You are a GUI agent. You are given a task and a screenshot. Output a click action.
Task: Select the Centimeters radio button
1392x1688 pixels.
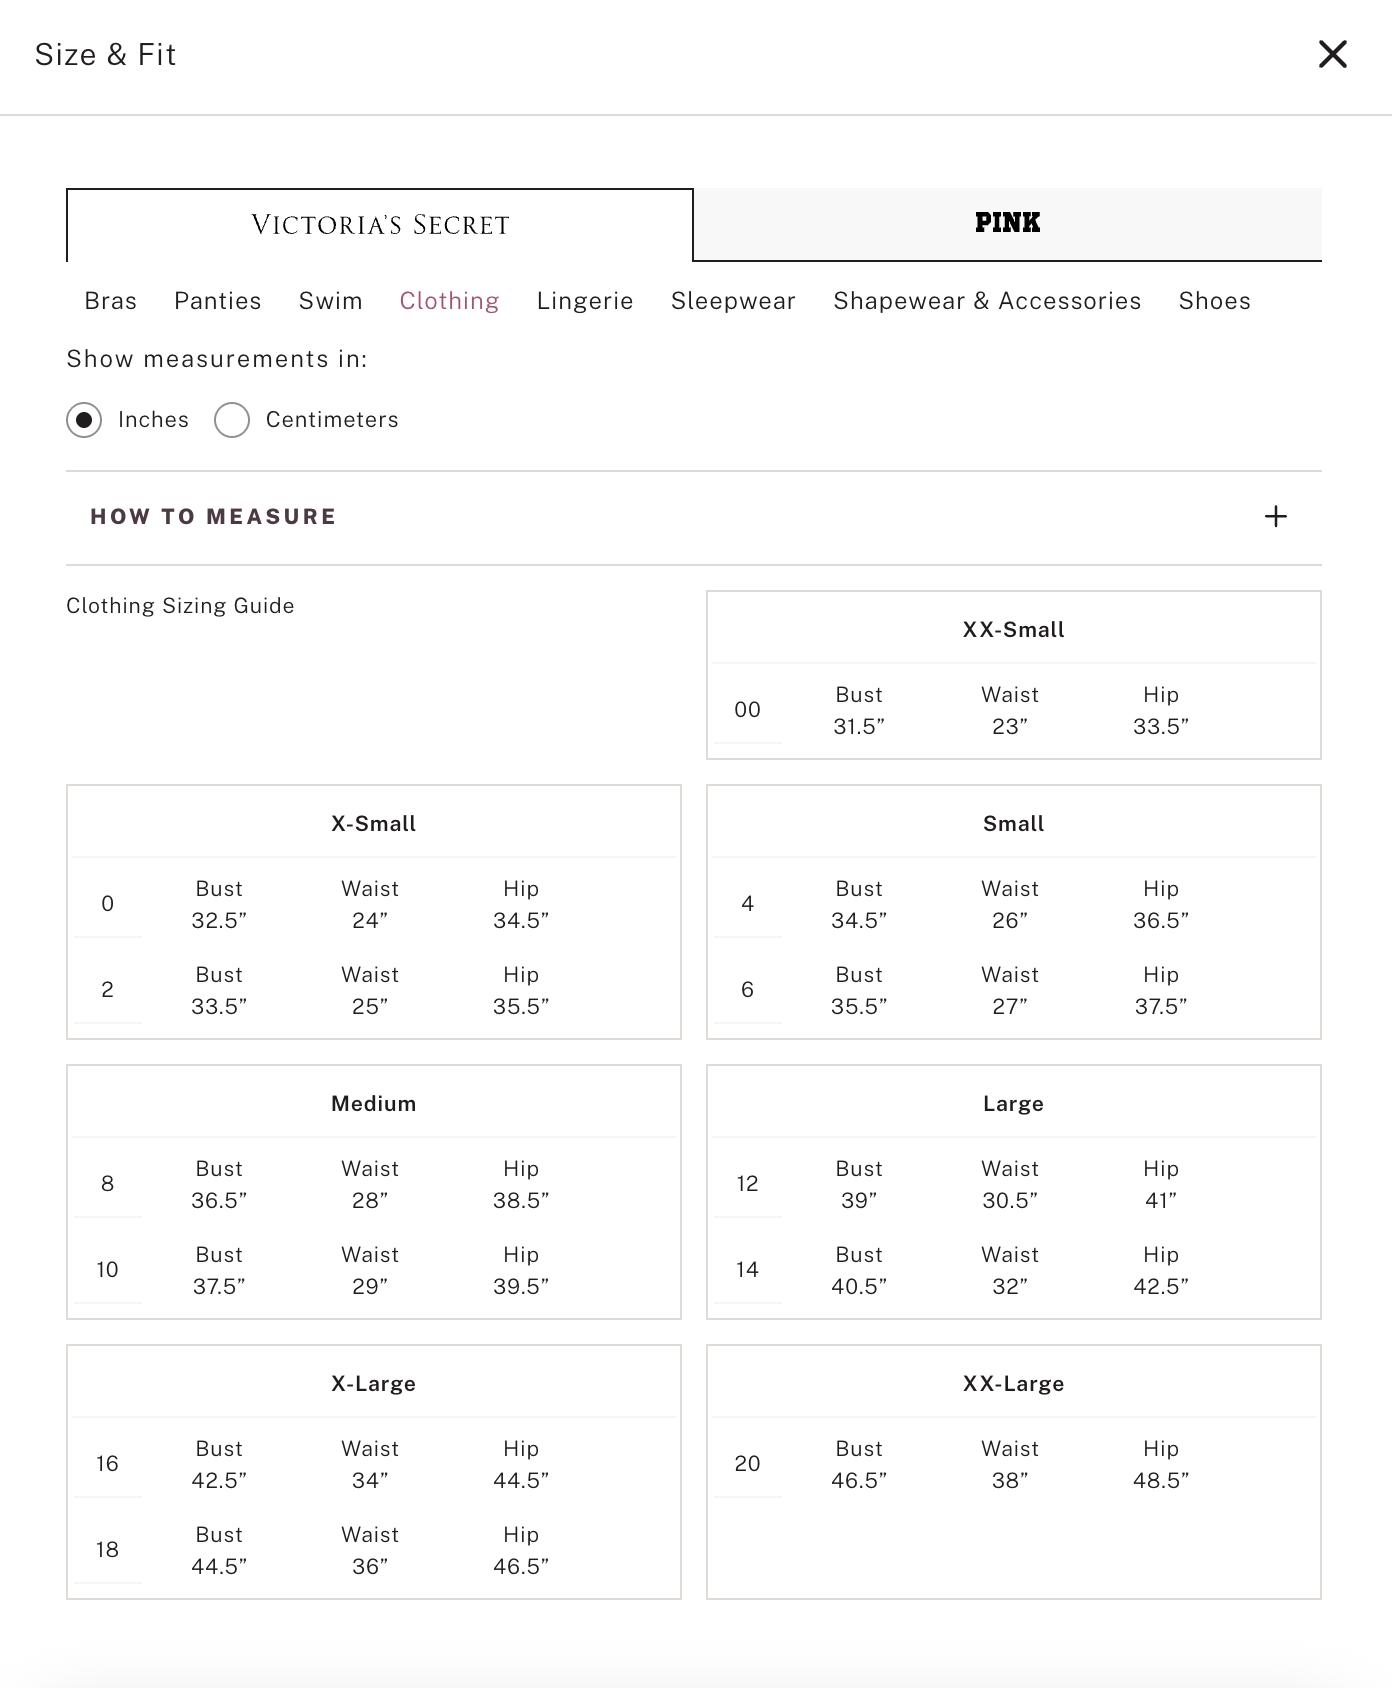[x=232, y=420]
